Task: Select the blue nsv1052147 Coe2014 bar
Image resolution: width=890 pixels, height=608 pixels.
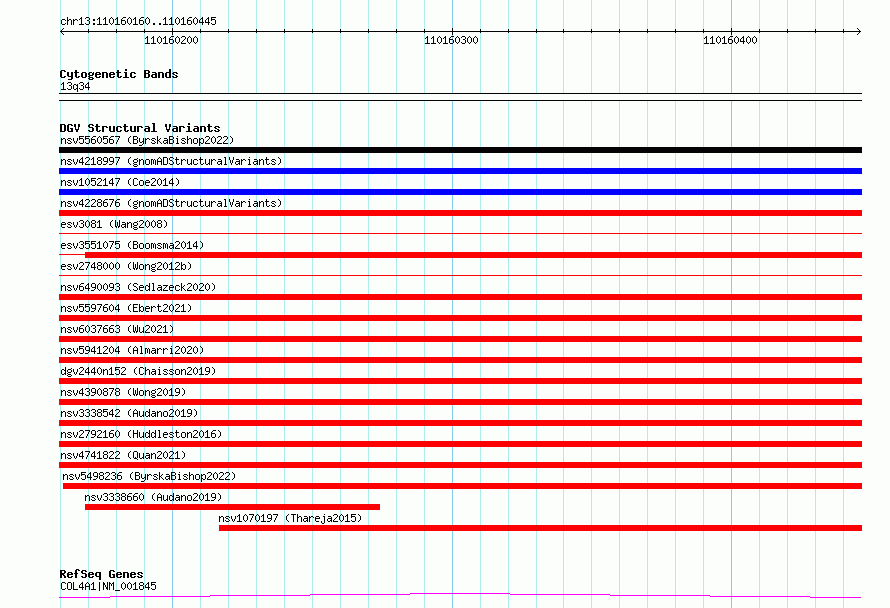Action: click(x=460, y=192)
